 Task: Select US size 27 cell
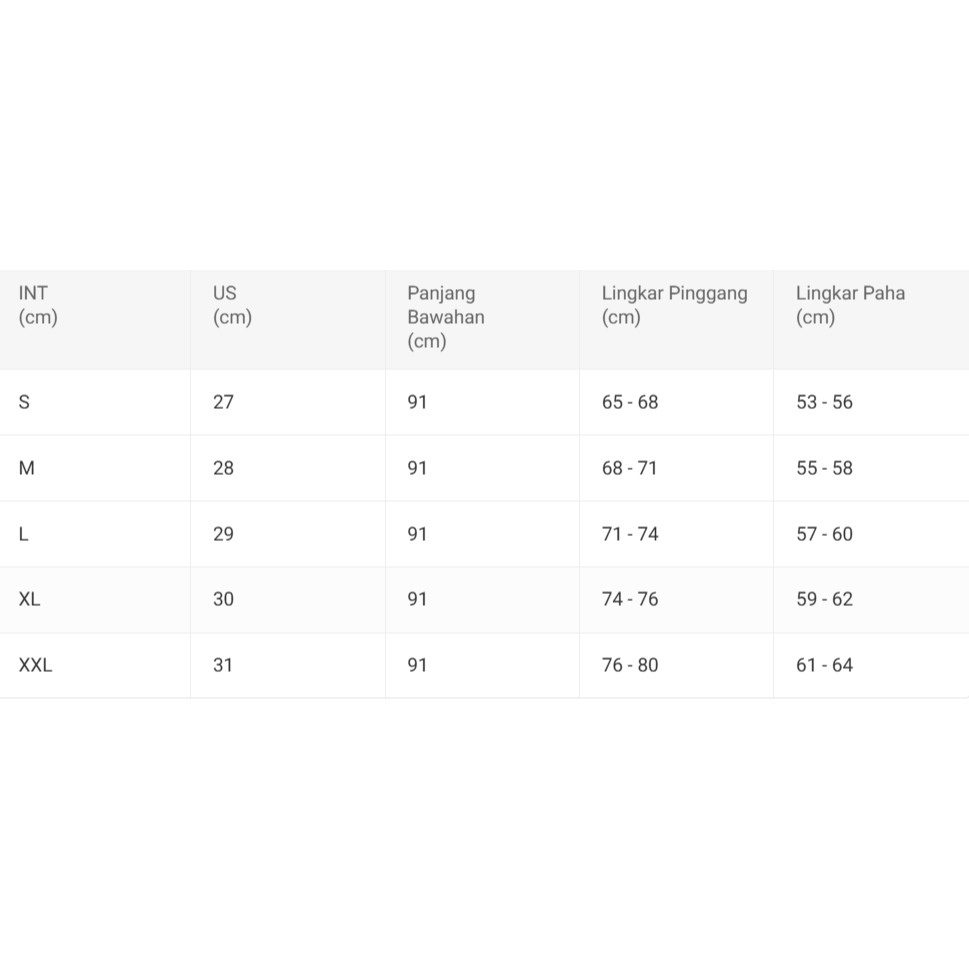pos(223,402)
